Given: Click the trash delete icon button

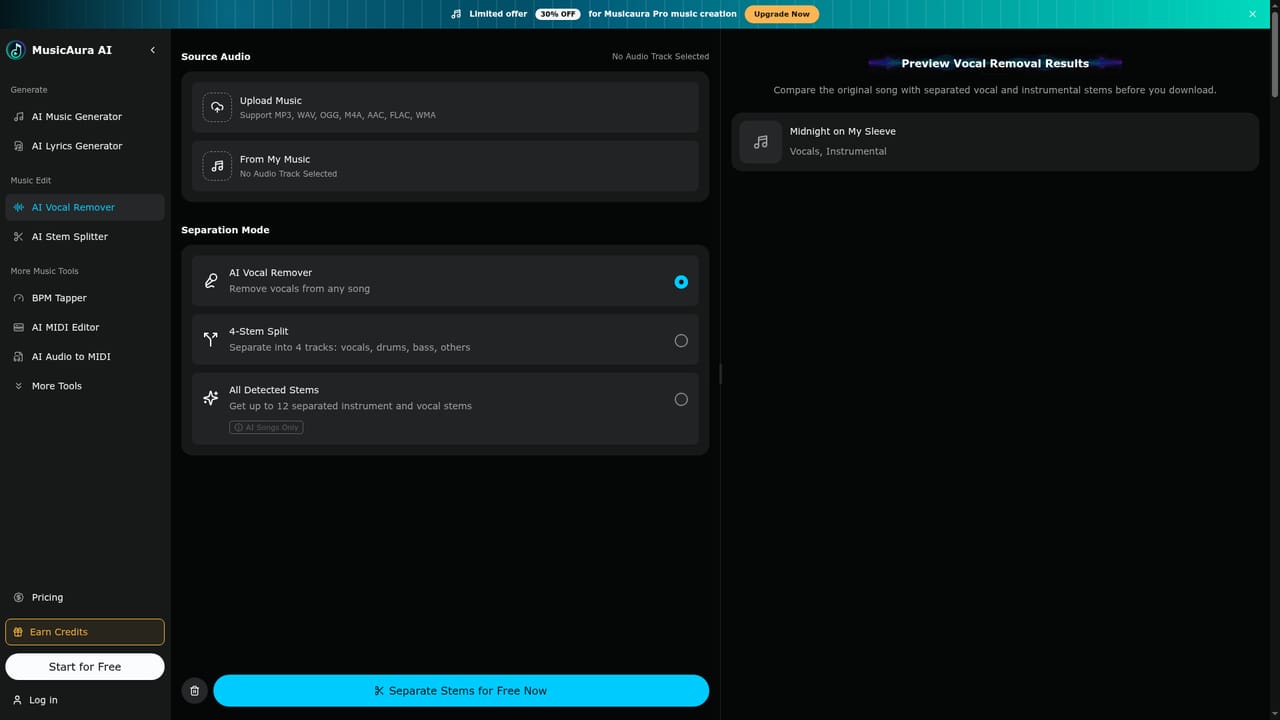Looking at the screenshot, I should click(x=195, y=691).
